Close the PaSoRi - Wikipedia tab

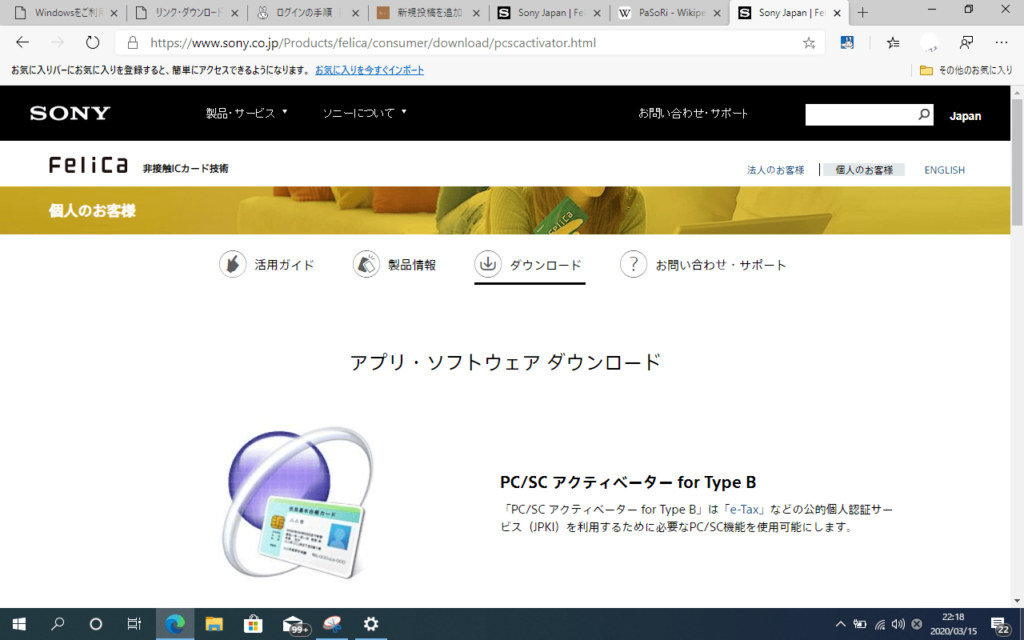pos(717,13)
